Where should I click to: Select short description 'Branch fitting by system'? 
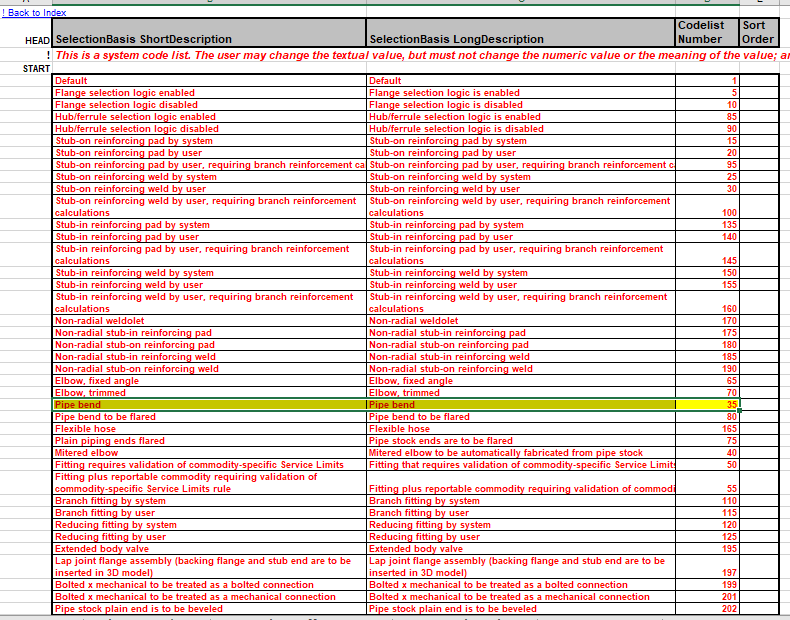[x=209, y=501]
